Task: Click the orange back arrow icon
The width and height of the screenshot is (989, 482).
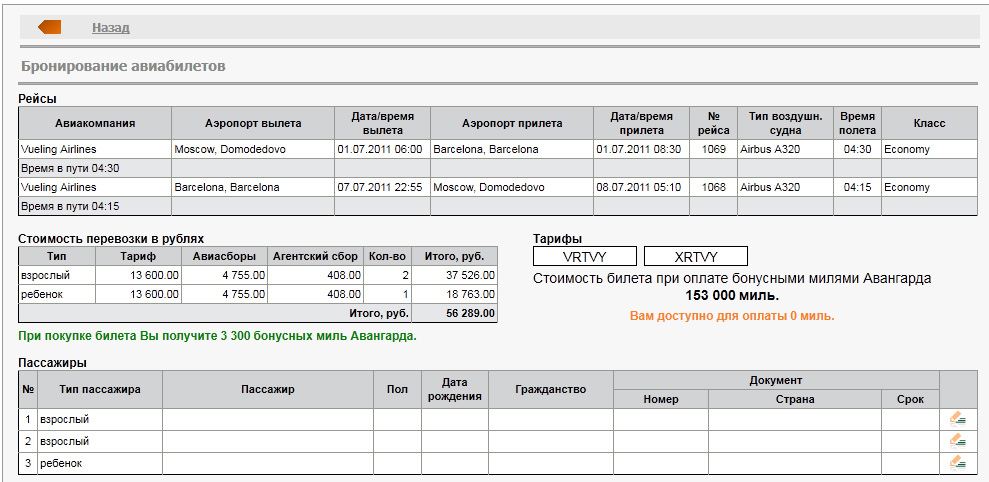Action: click(x=49, y=27)
